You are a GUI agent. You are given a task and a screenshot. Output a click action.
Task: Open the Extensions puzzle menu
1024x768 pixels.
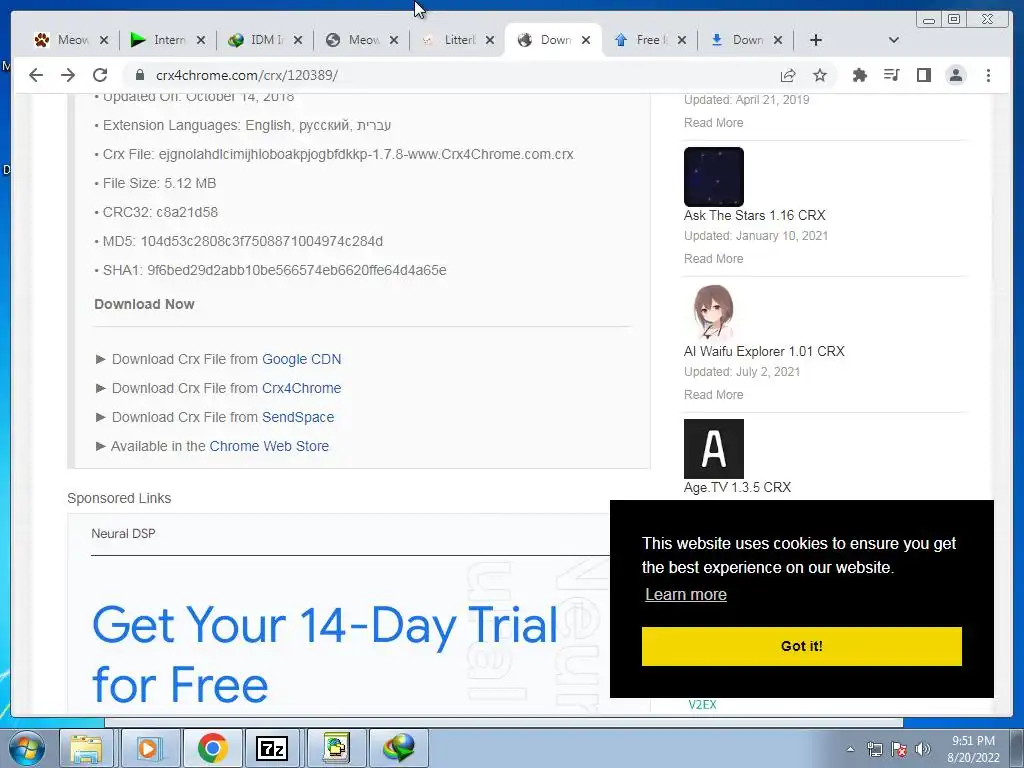(860, 75)
